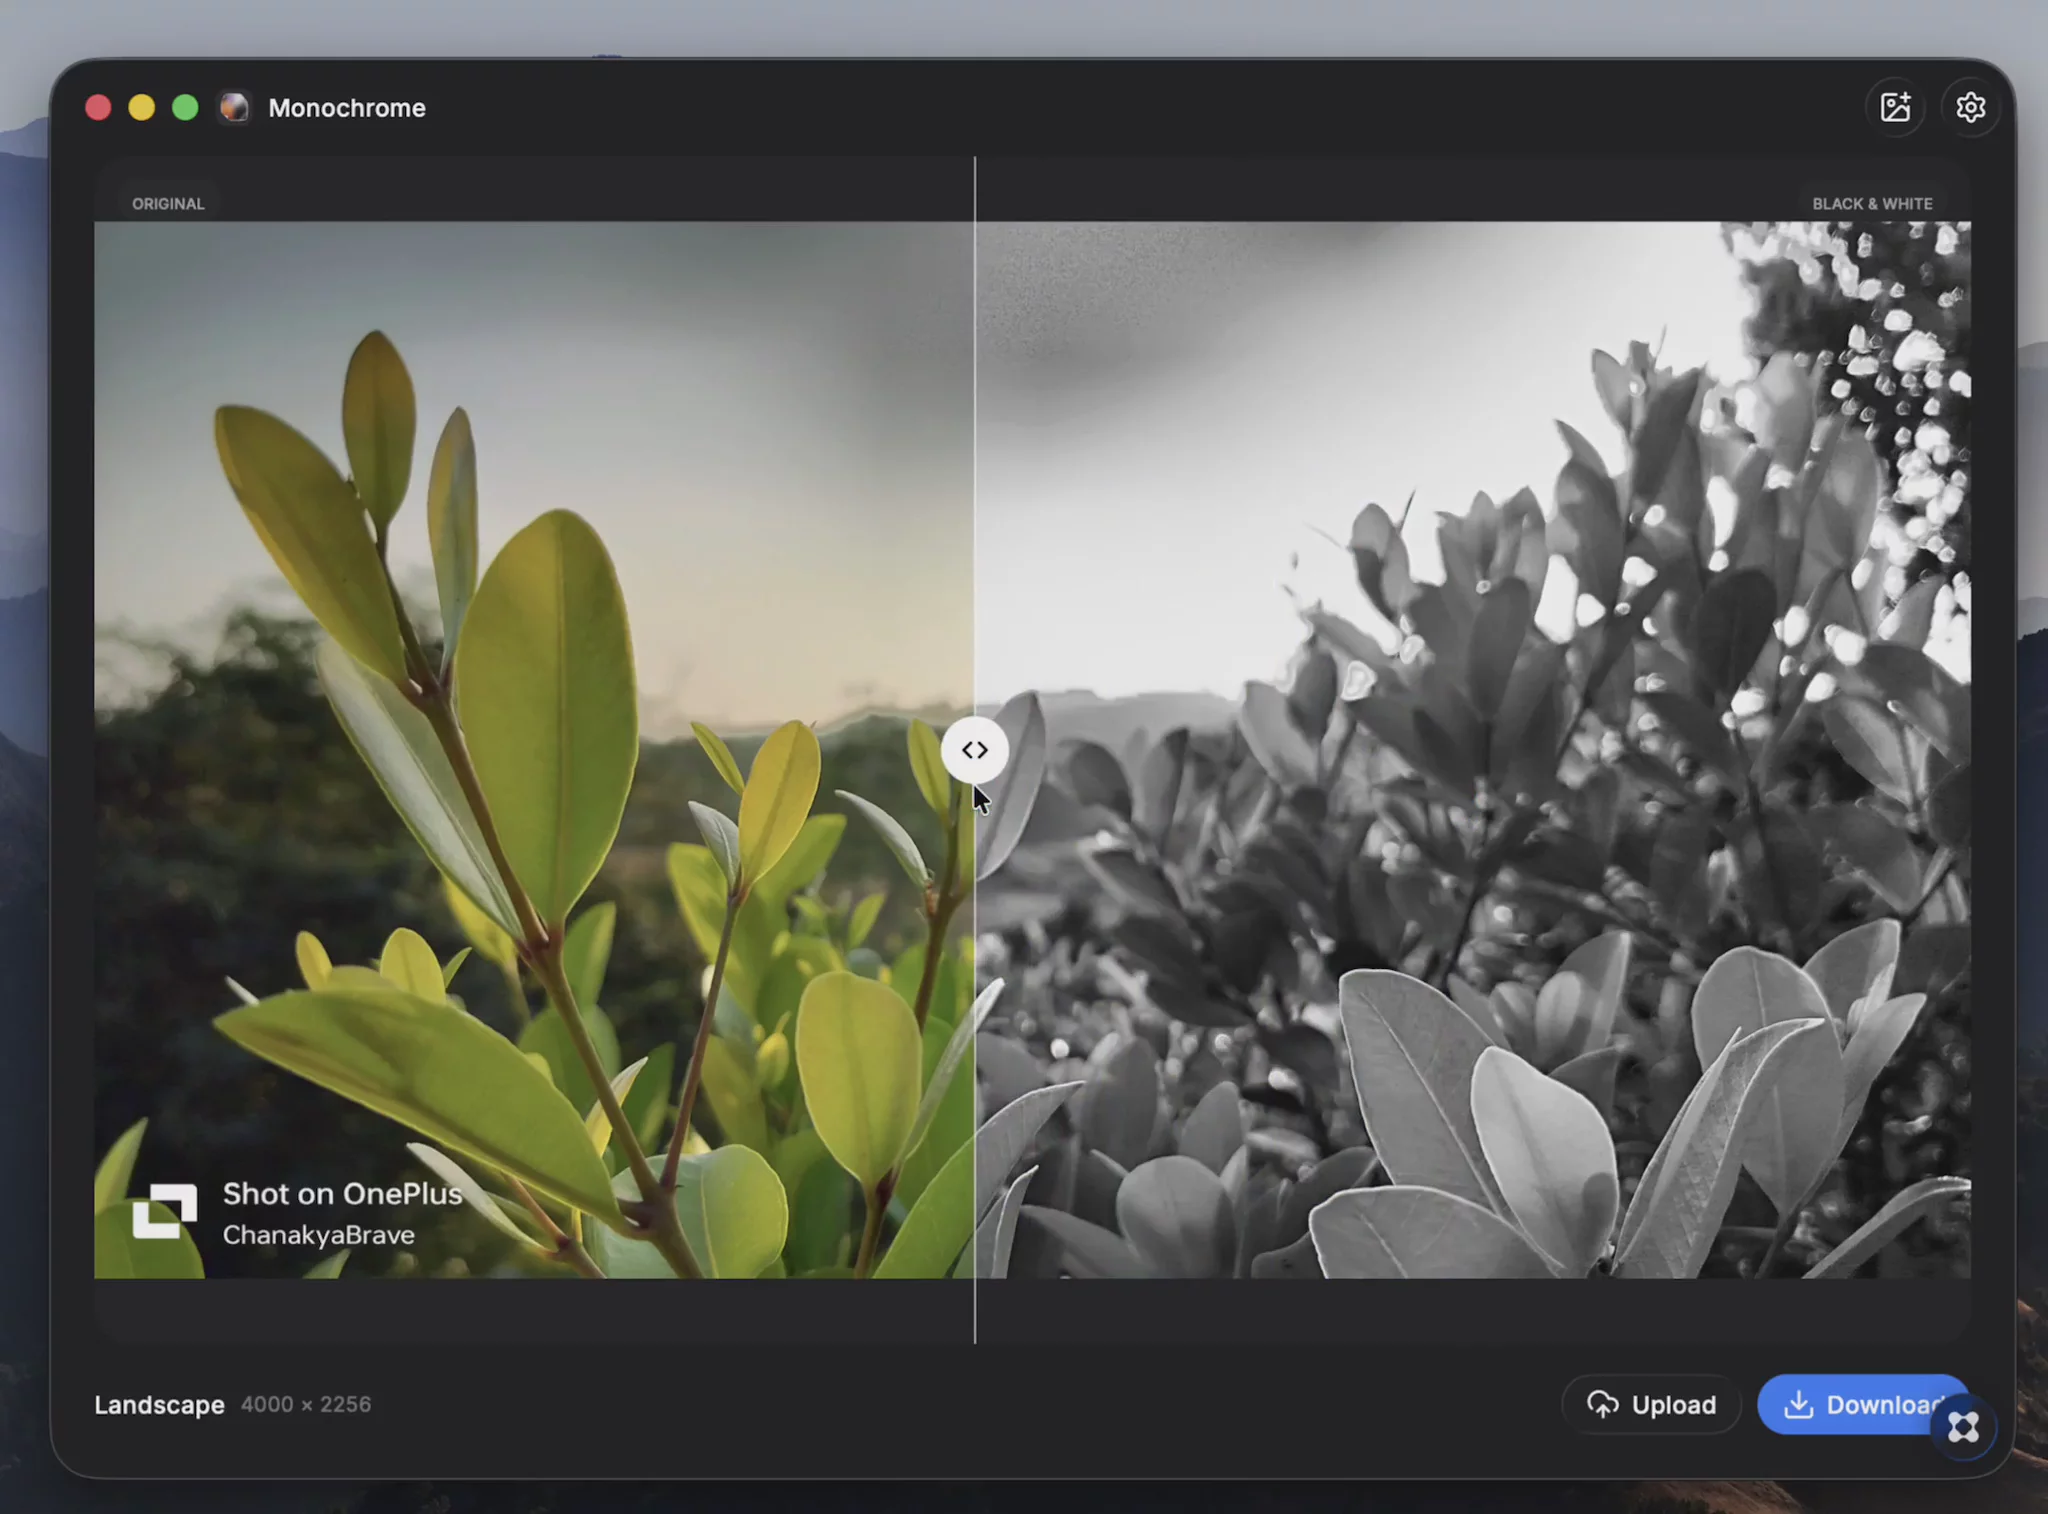
Task: Select the ORIGINAL label above the image
Action: (168, 203)
